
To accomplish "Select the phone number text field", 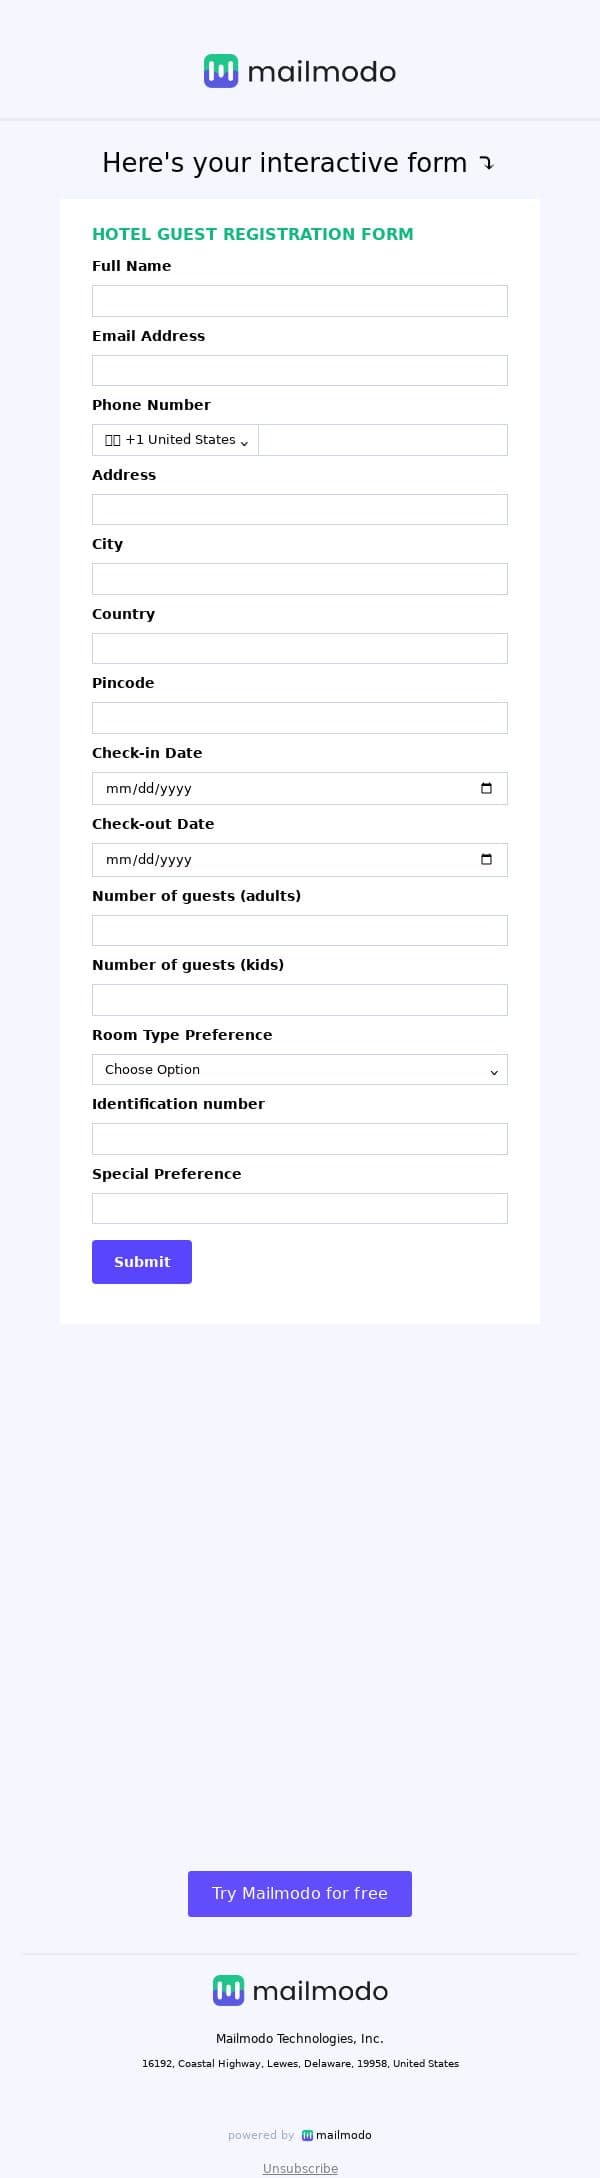I will click(x=382, y=440).
